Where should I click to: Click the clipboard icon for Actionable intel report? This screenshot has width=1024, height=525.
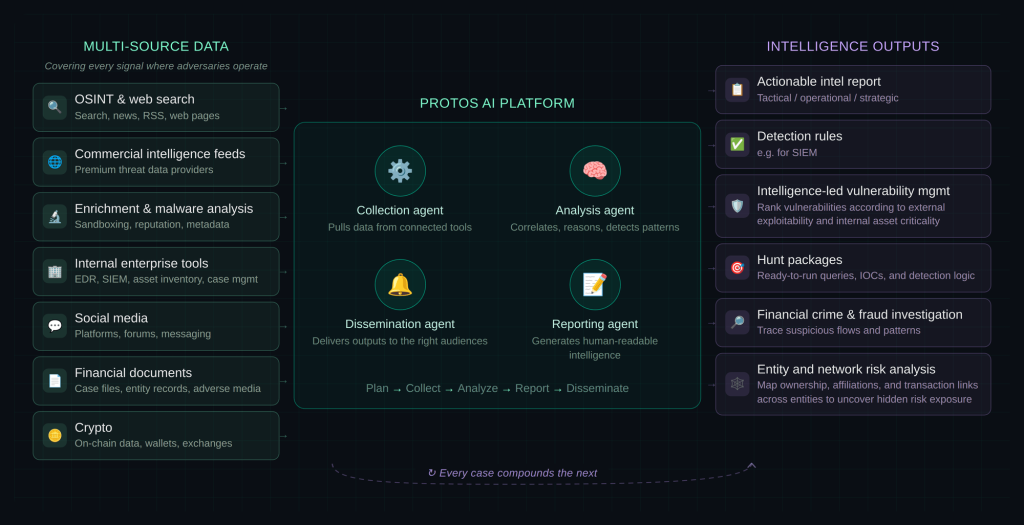click(x=737, y=89)
